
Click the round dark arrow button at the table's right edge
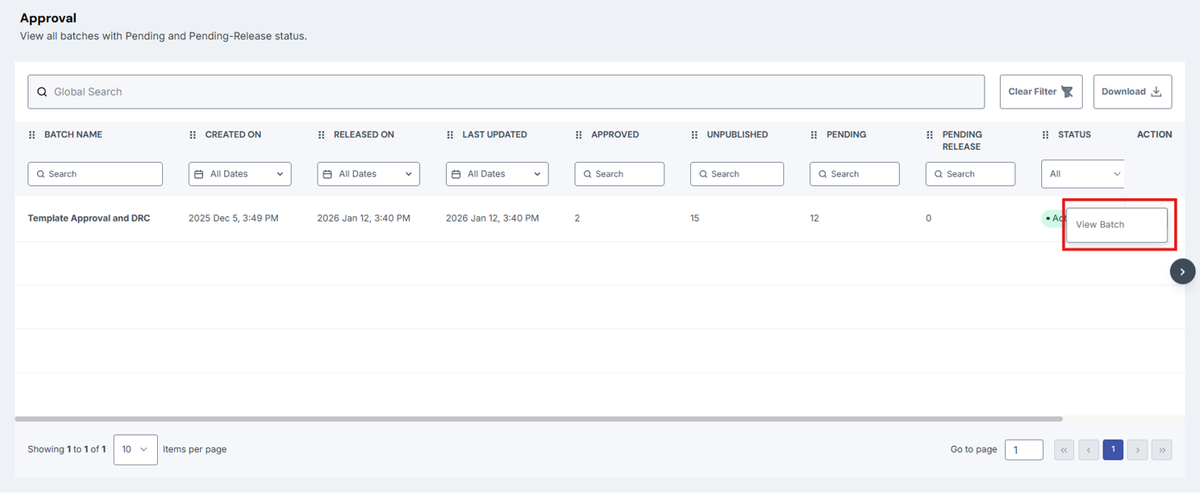pyautogui.click(x=1183, y=271)
